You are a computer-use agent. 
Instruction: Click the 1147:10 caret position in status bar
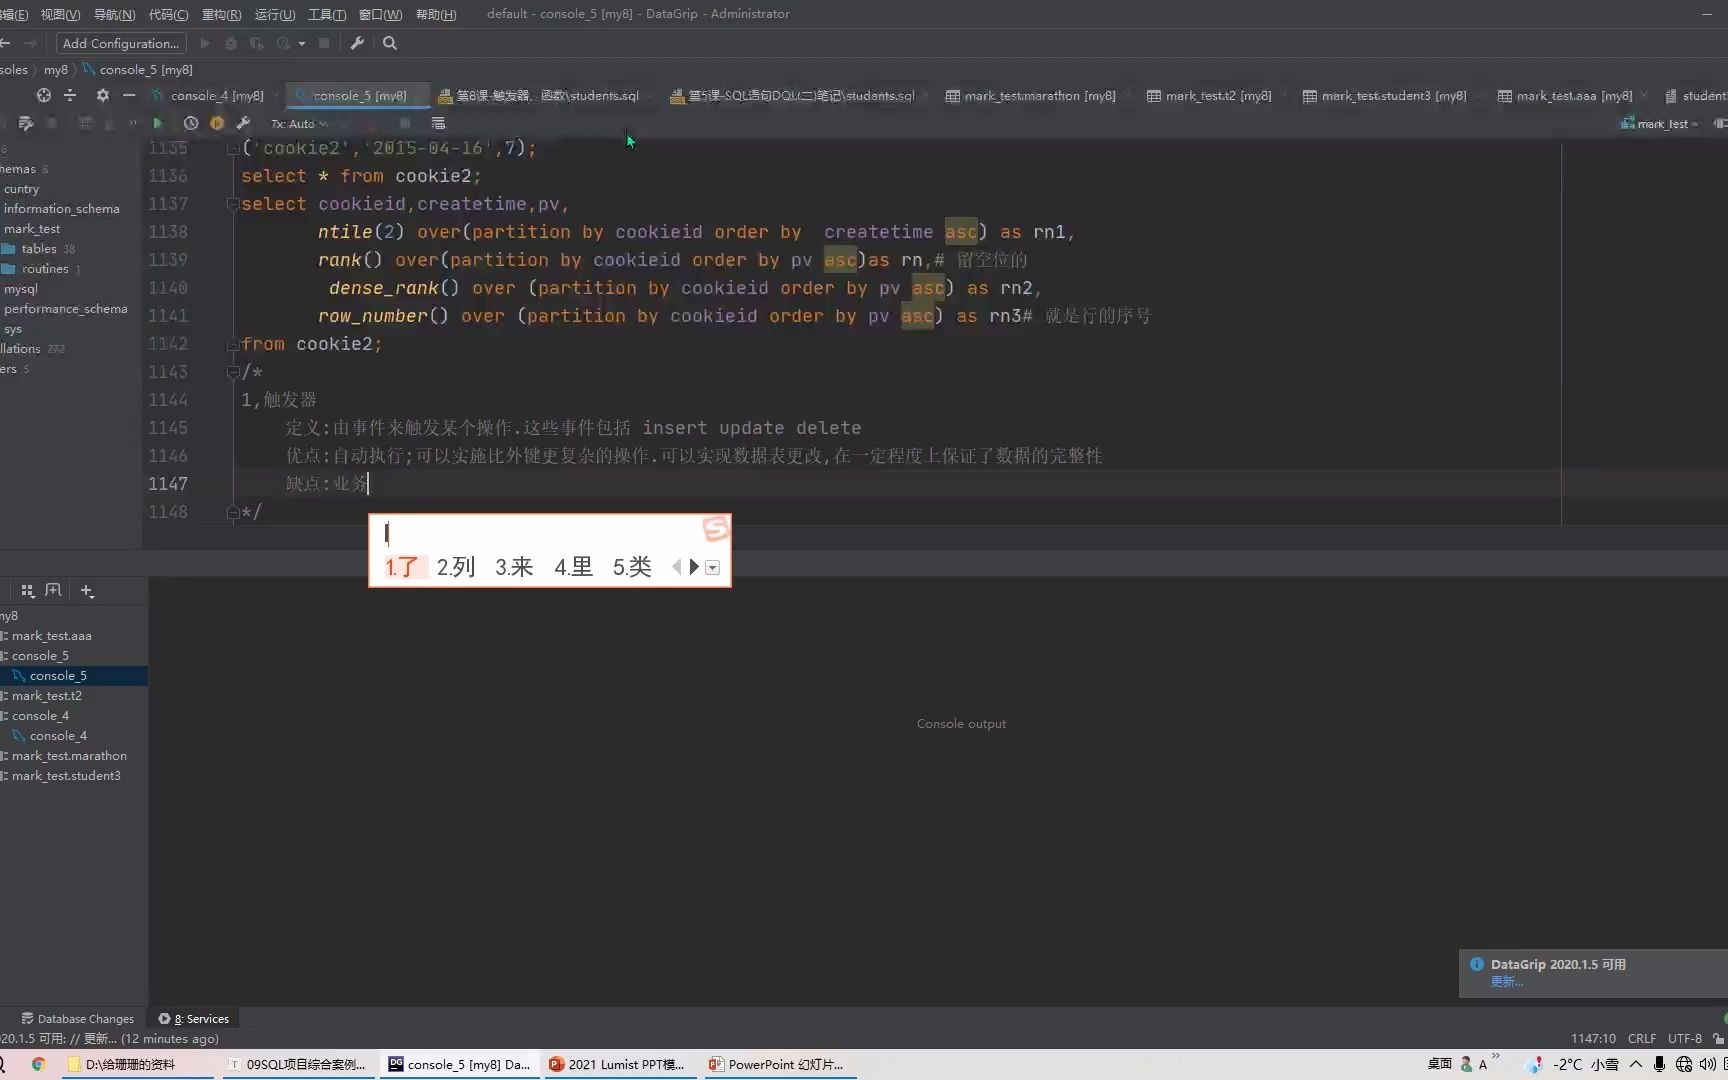(x=1593, y=1038)
